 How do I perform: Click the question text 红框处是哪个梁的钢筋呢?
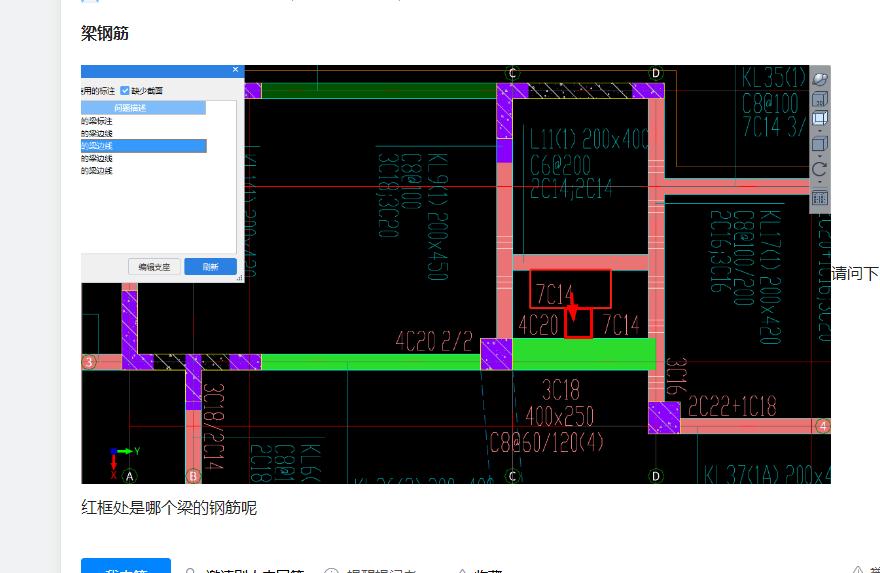point(169,508)
